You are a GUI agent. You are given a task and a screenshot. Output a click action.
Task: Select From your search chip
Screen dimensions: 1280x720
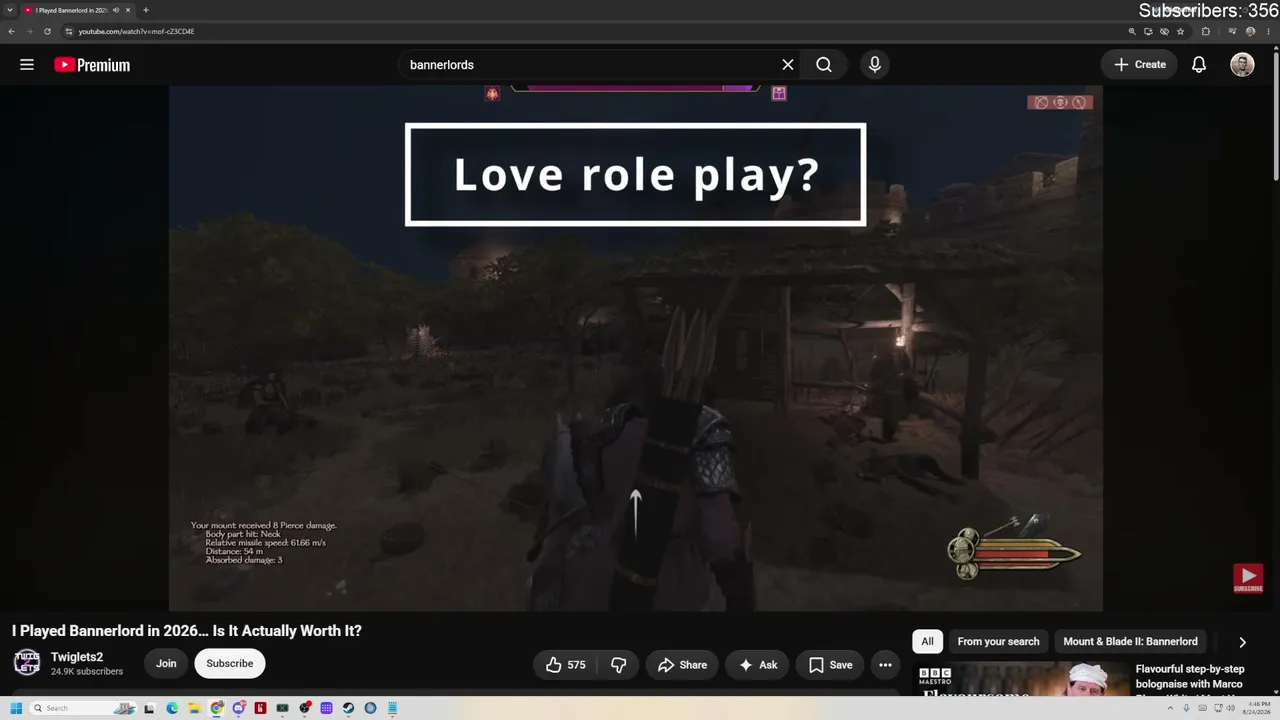998,642
